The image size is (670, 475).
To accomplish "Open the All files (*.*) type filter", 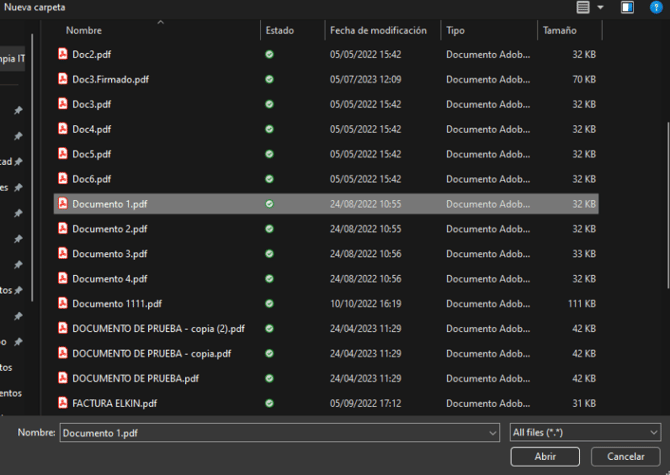I will pos(584,432).
